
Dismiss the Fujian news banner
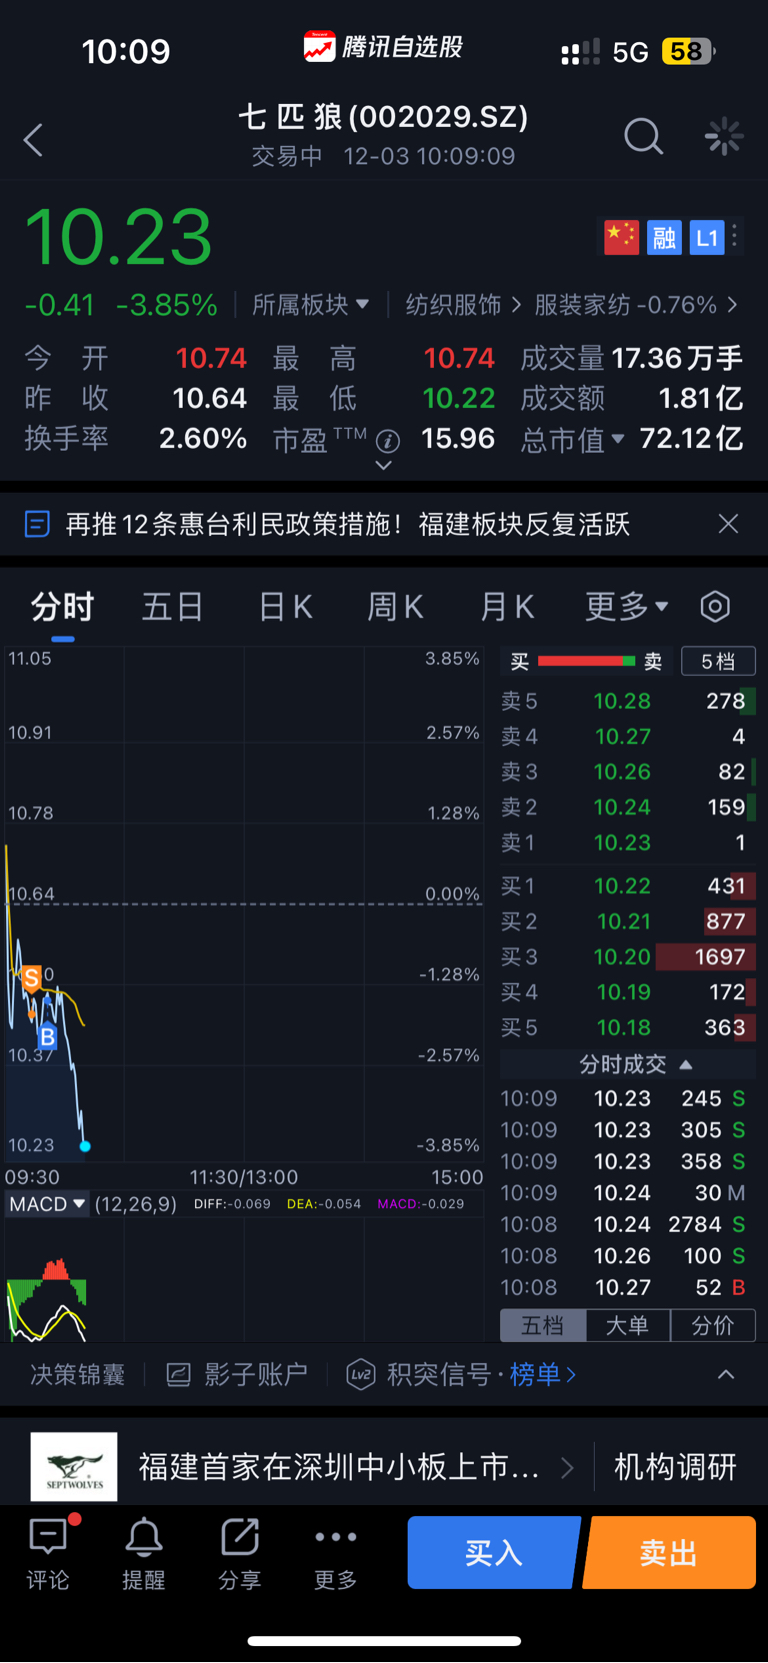[x=728, y=524]
